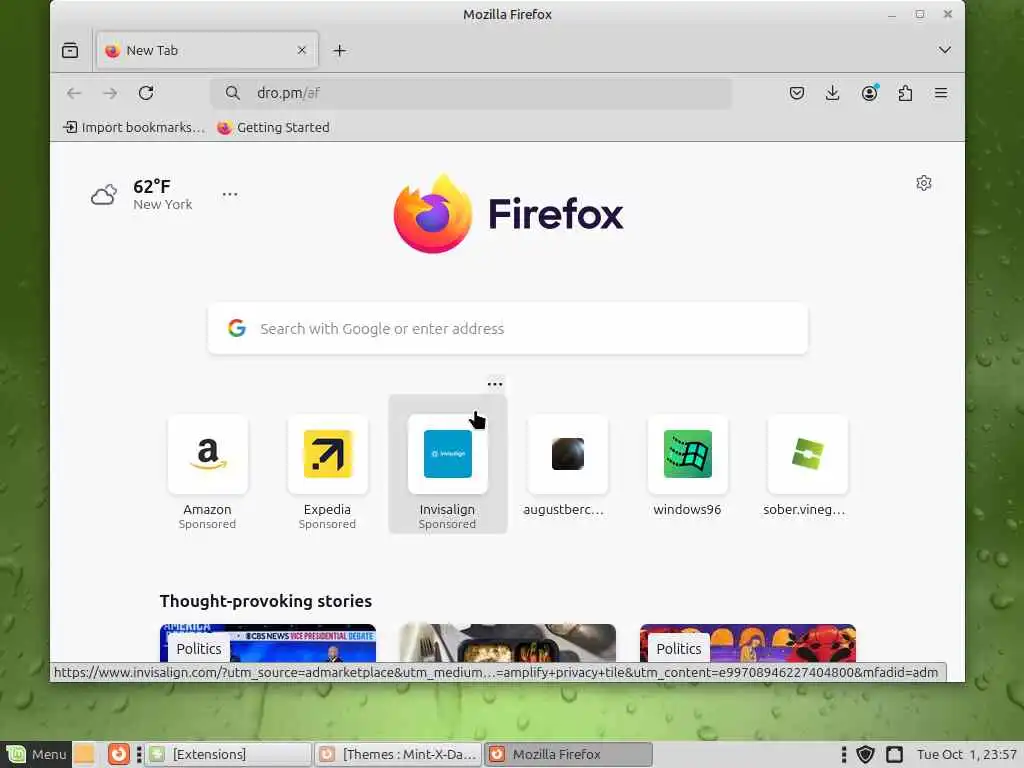Viewport: 1024px width, 768px height.
Task: Expand the list all tabs chevron
Action: tap(944, 50)
